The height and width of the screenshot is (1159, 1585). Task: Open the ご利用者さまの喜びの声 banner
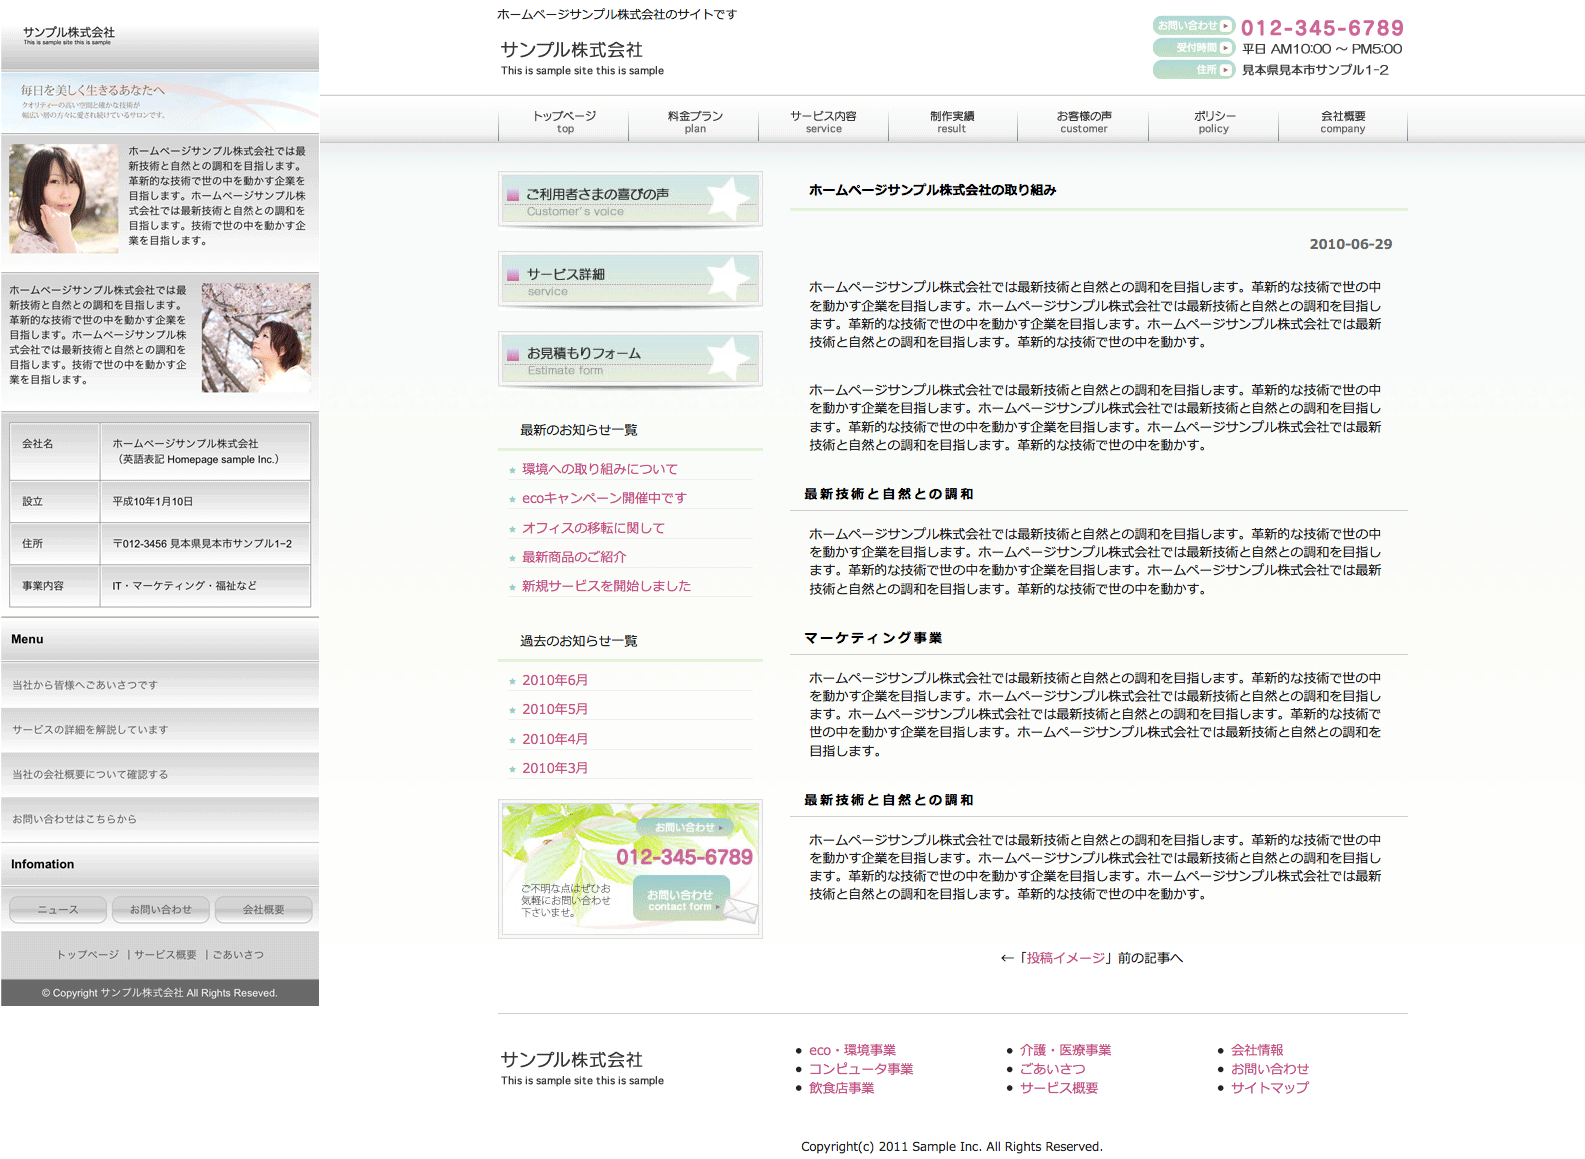click(630, 199)
